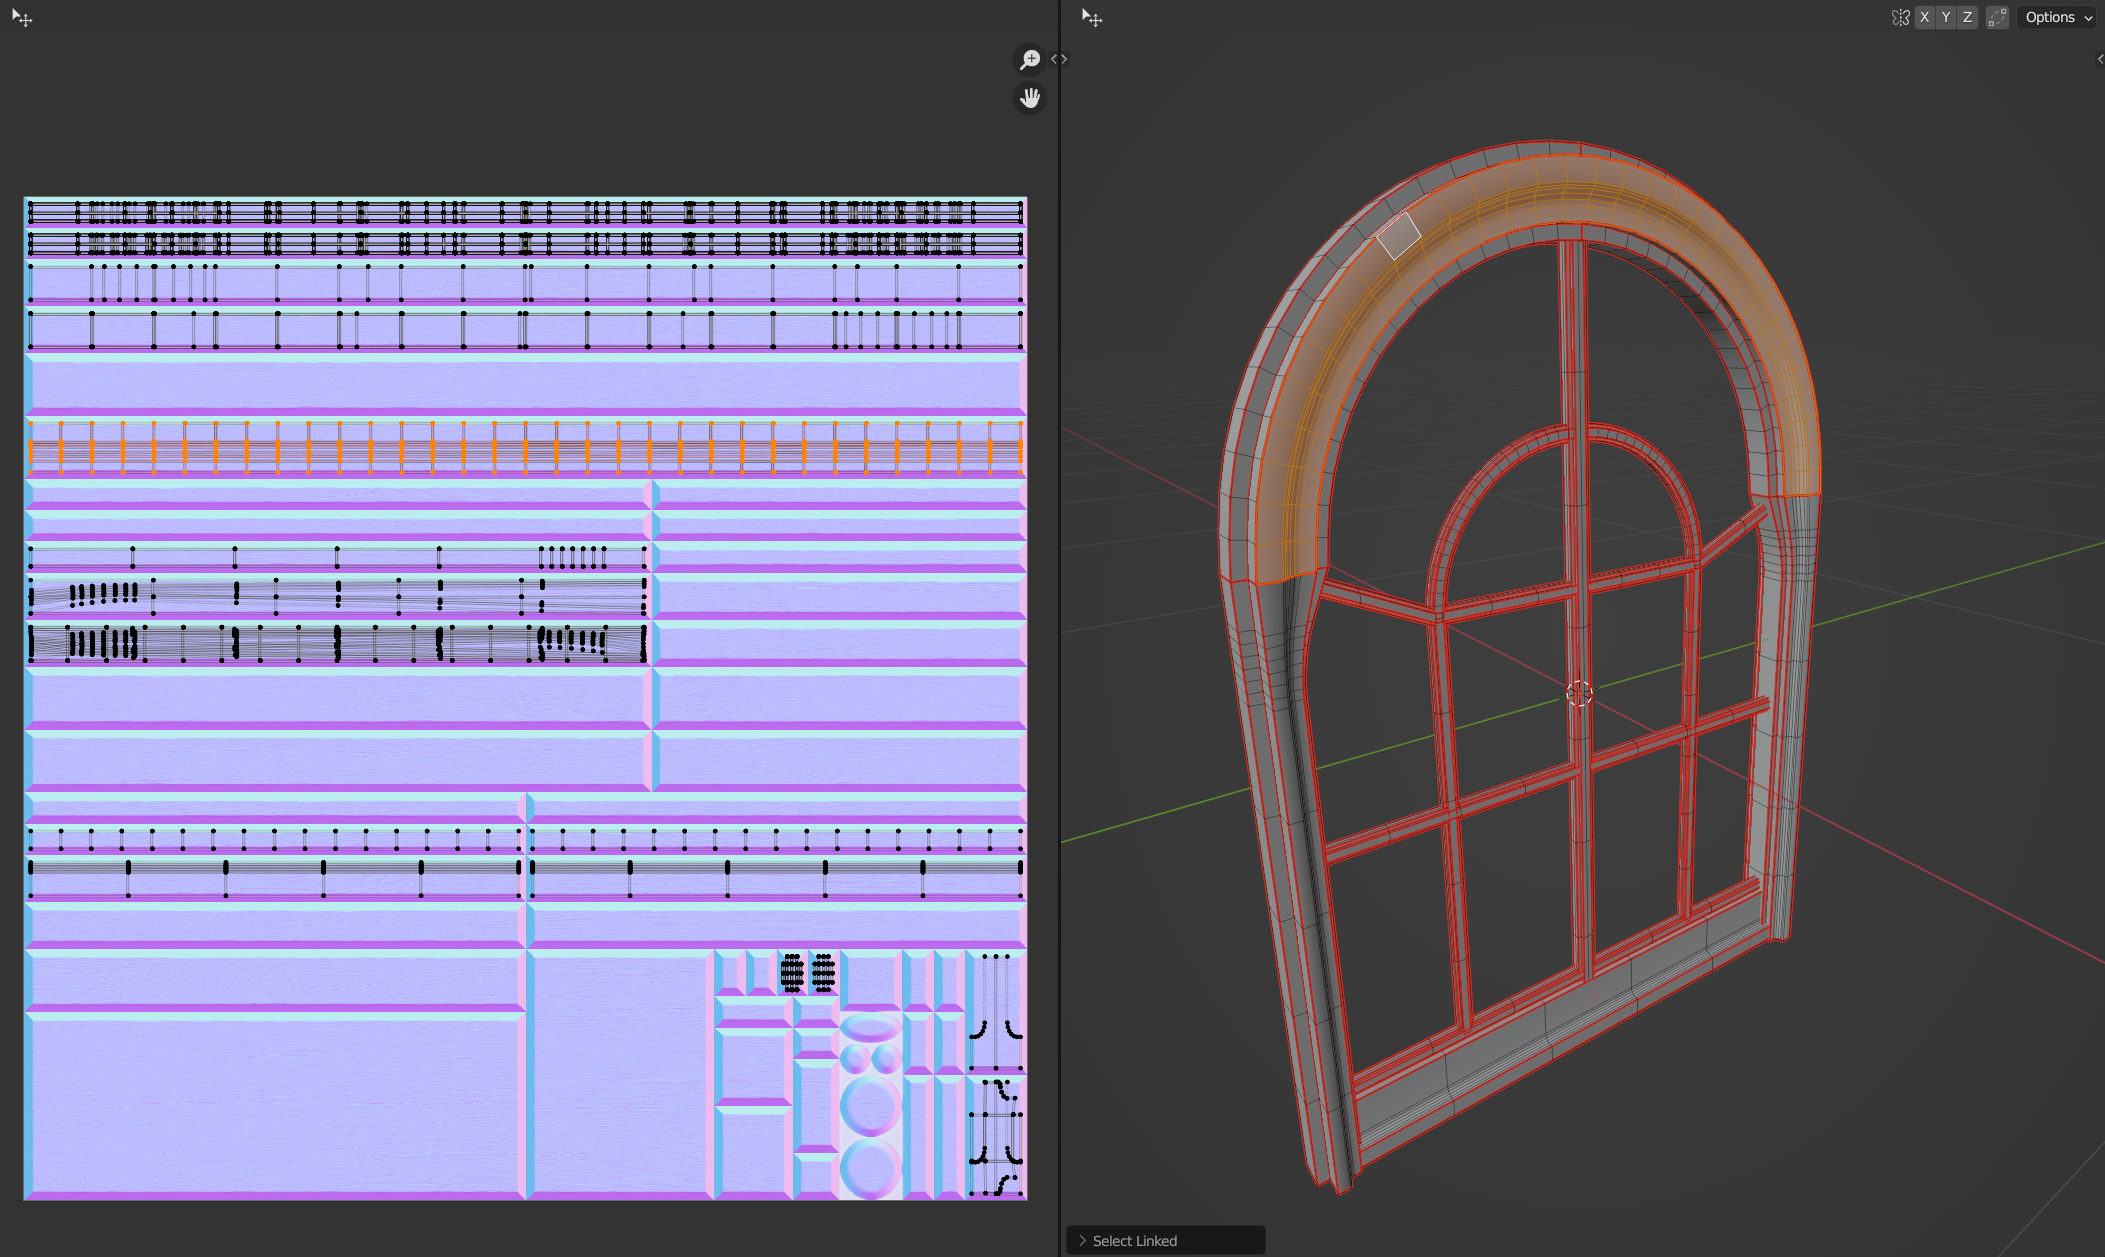Click the Select Linked label text

(x=1135, y=1240)
